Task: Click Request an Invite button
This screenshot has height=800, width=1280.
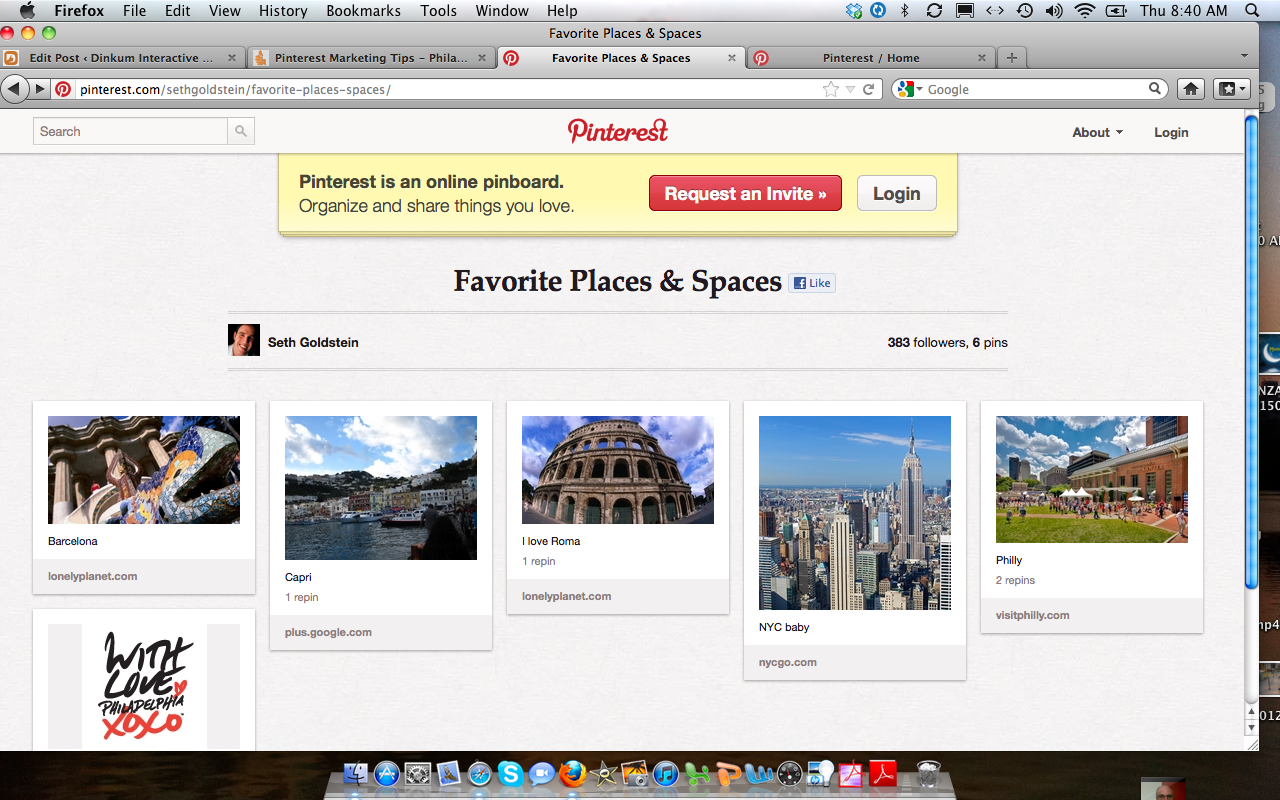Action: click(x=745, y=194)
